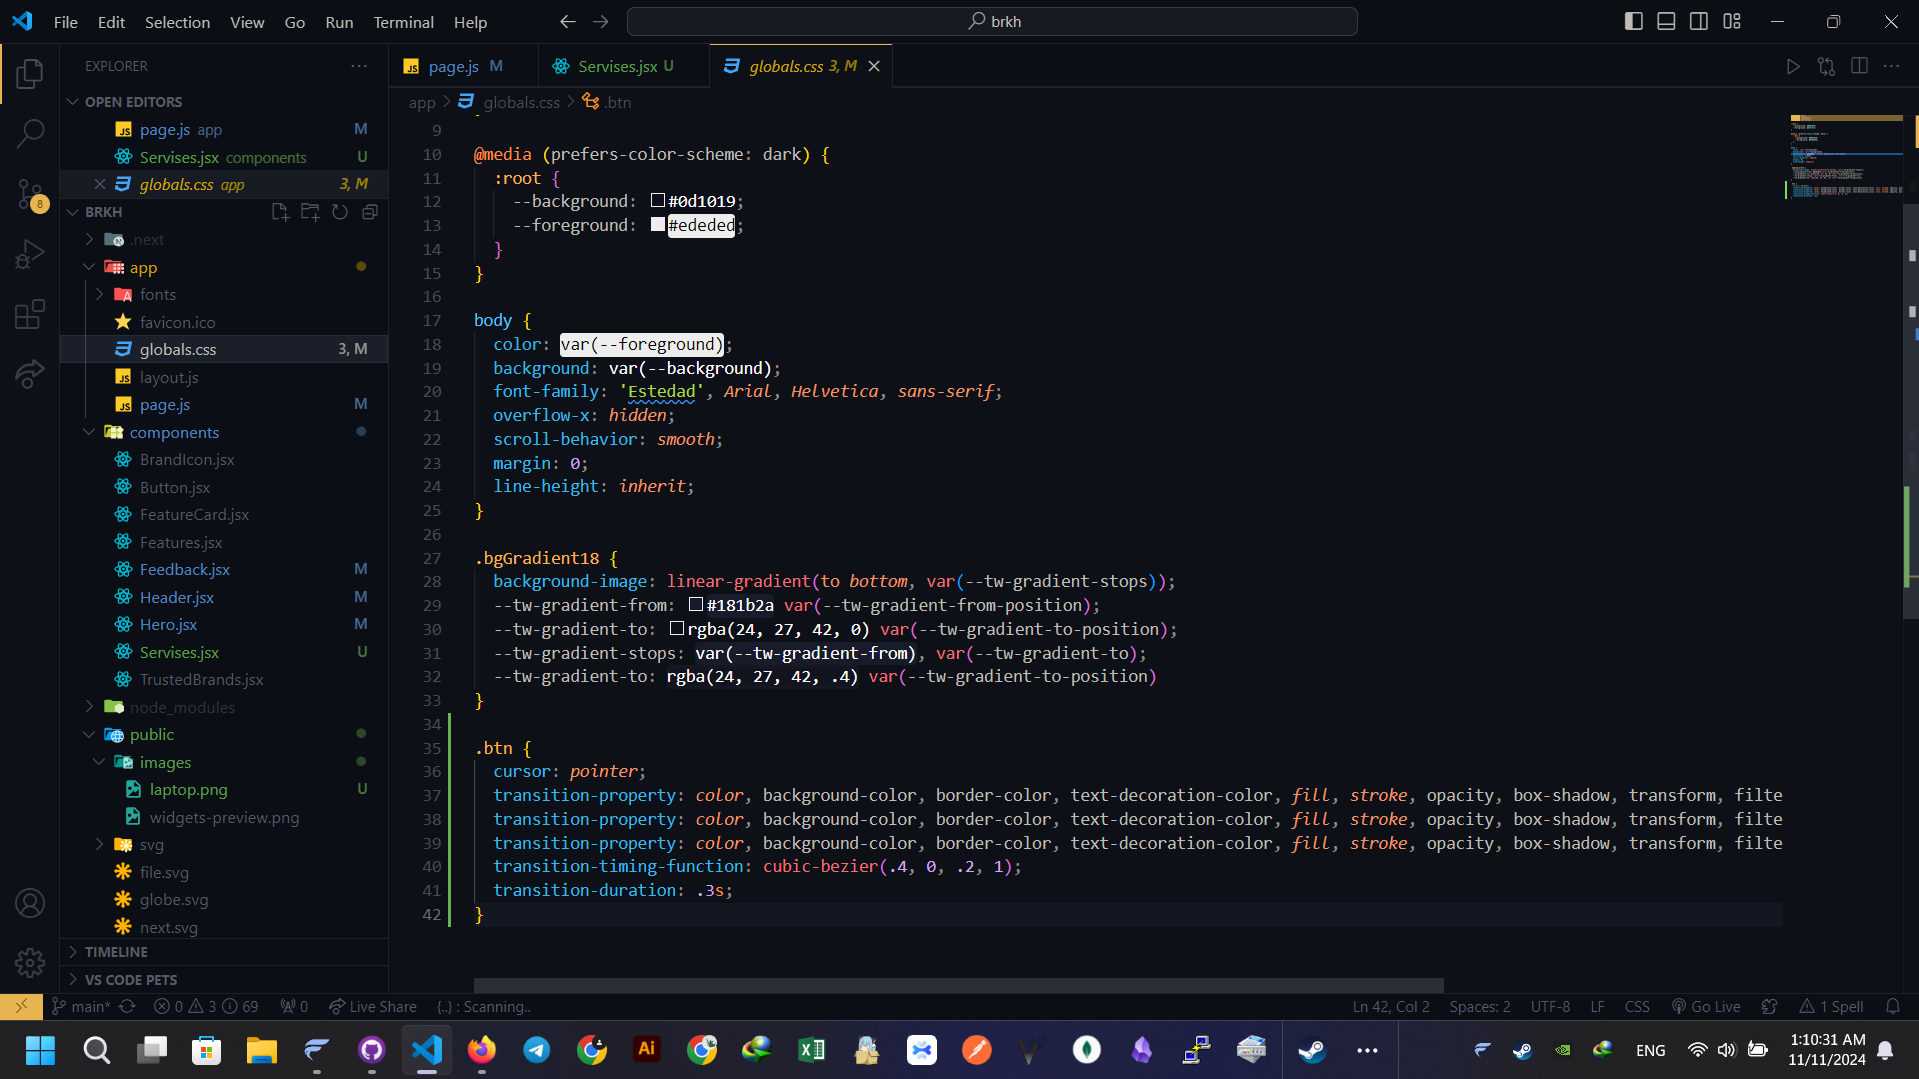Open the Accounts icon at bottom left

pyautogui.click(x=30, y=902)
